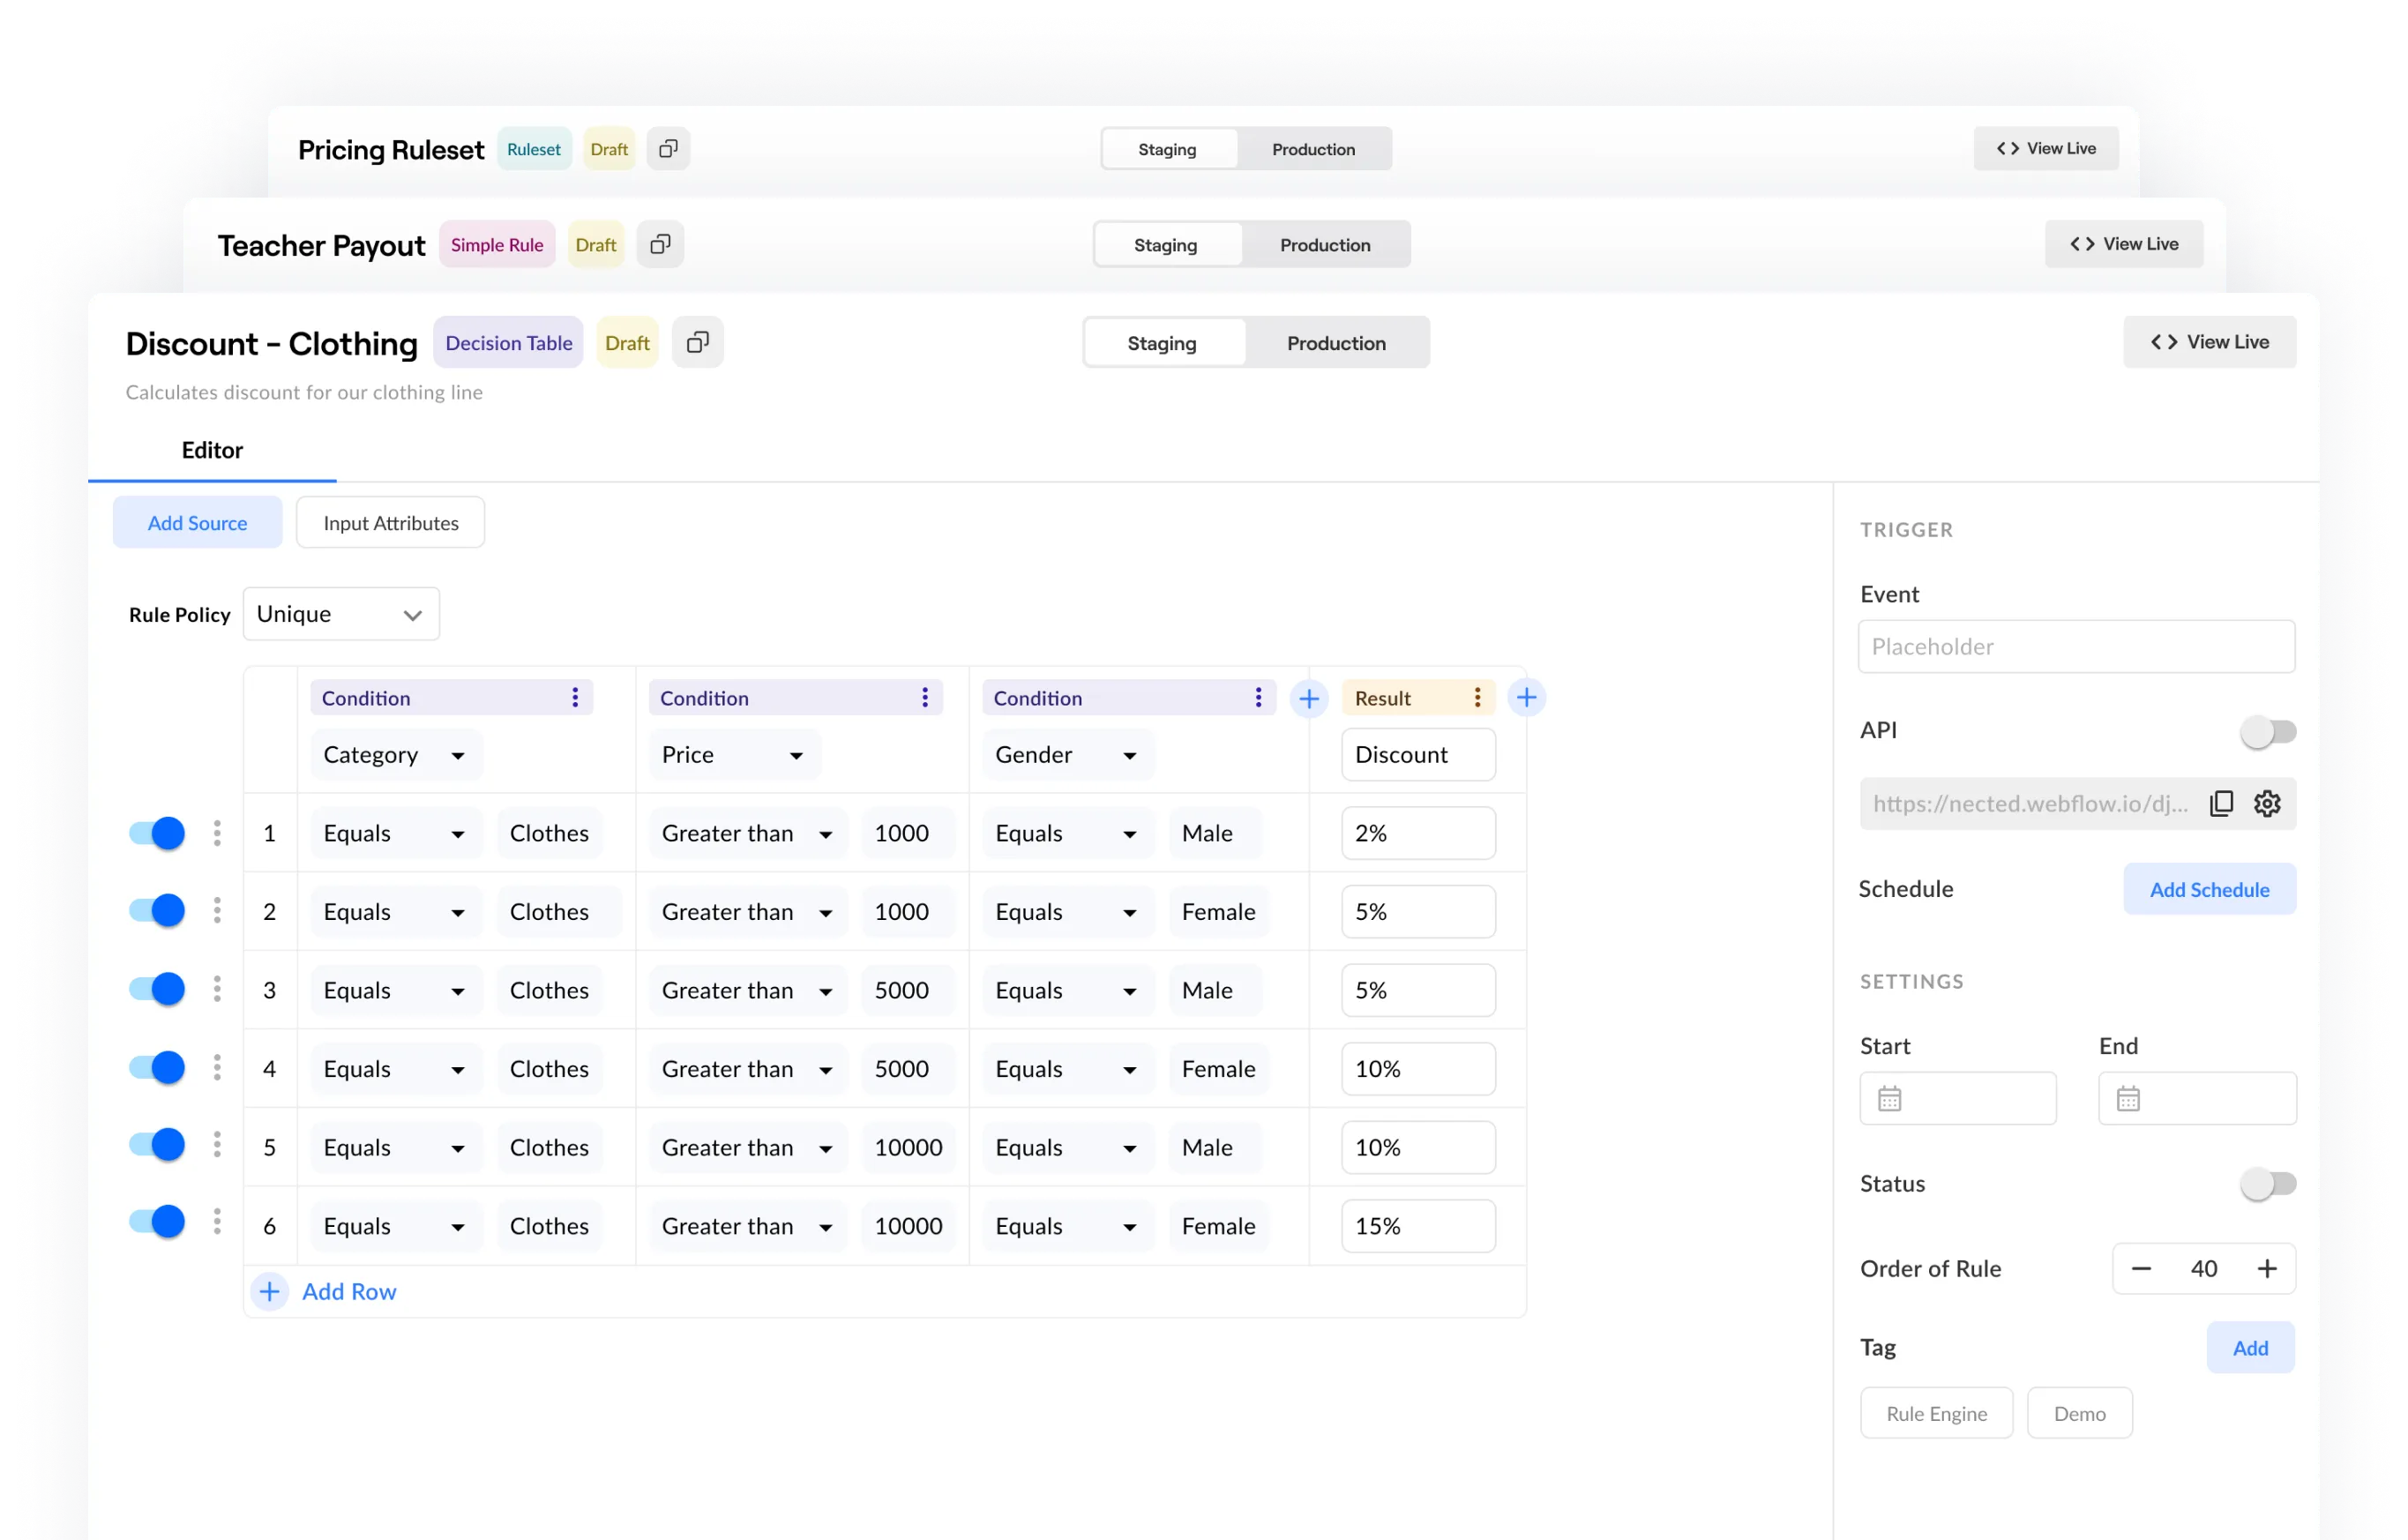
Task: Copy the API endpoint URL
Action: click(2222, 803)
